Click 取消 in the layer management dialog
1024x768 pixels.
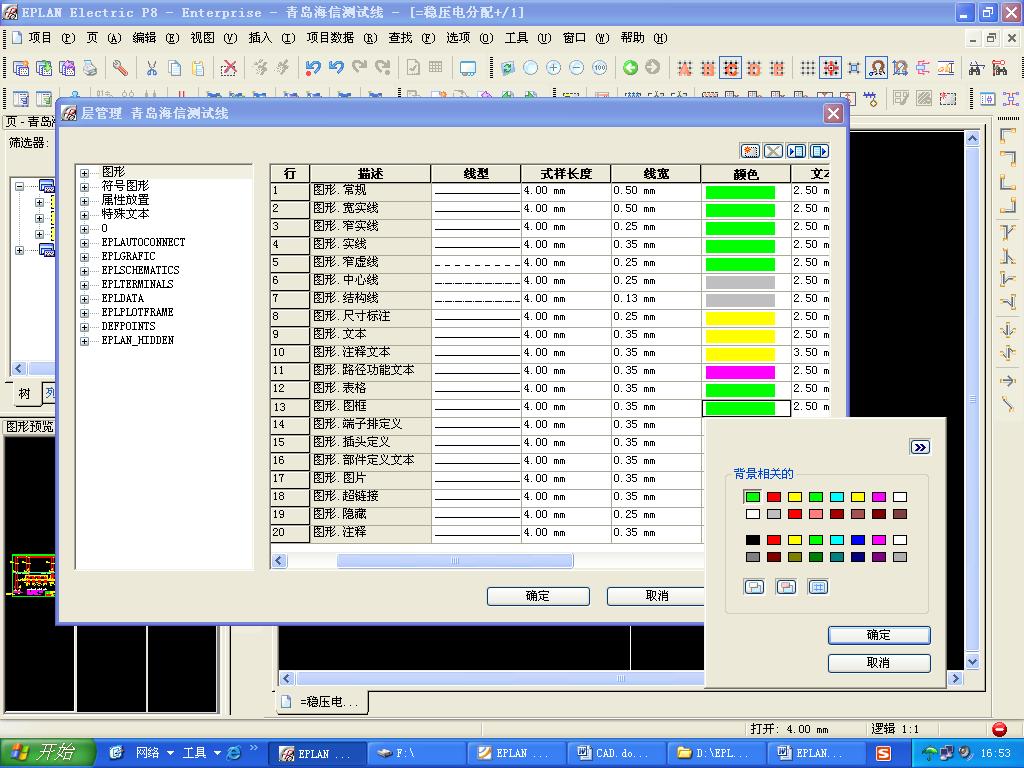coord(656,596)
